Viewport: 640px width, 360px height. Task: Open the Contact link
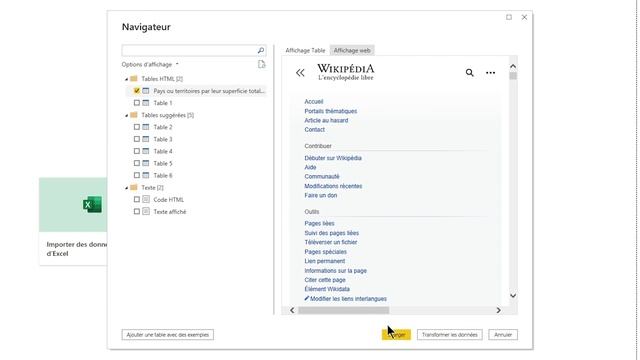(314, 129)
